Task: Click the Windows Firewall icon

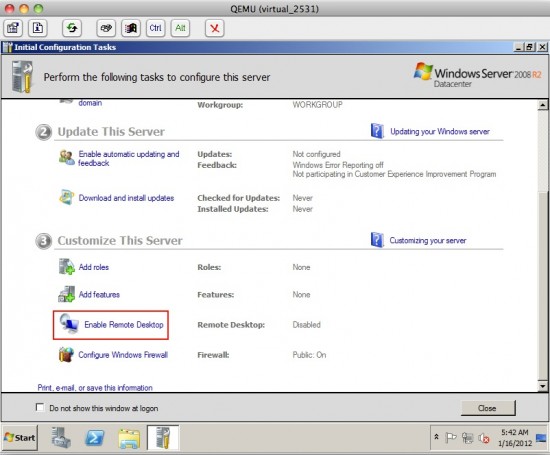Action: [66, 354]
